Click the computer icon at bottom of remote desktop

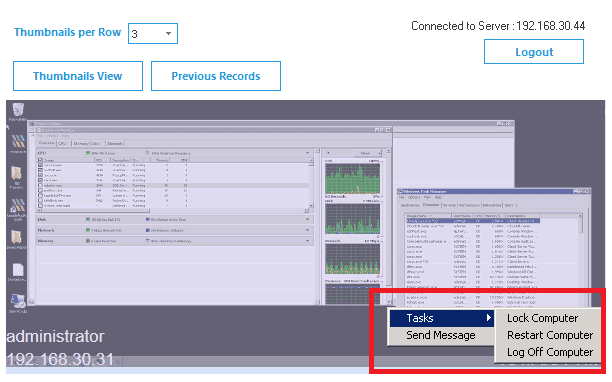coord(18,302)
